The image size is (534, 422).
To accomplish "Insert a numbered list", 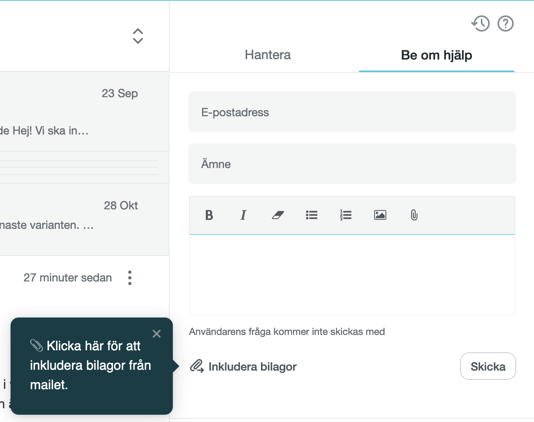I will [x=346, y=215].
